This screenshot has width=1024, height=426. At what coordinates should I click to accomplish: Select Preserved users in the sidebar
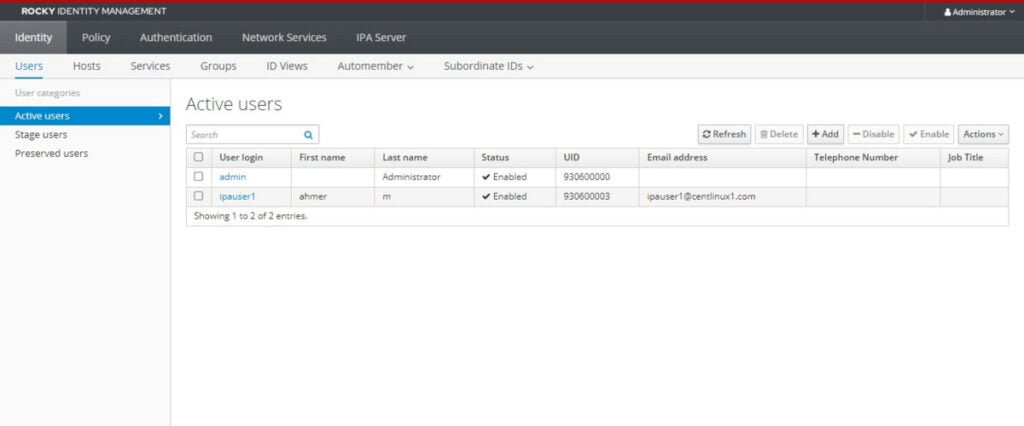(52, 154)
